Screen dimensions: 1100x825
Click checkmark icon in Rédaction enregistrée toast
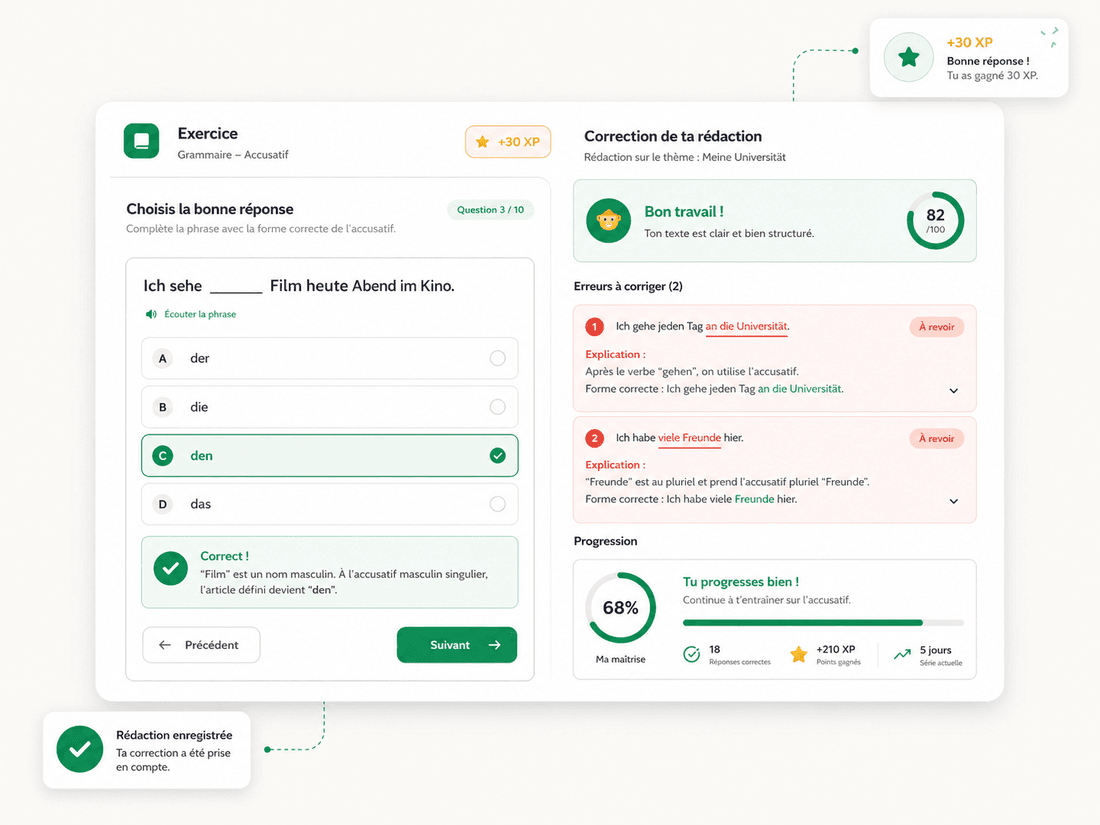point(80,749)
